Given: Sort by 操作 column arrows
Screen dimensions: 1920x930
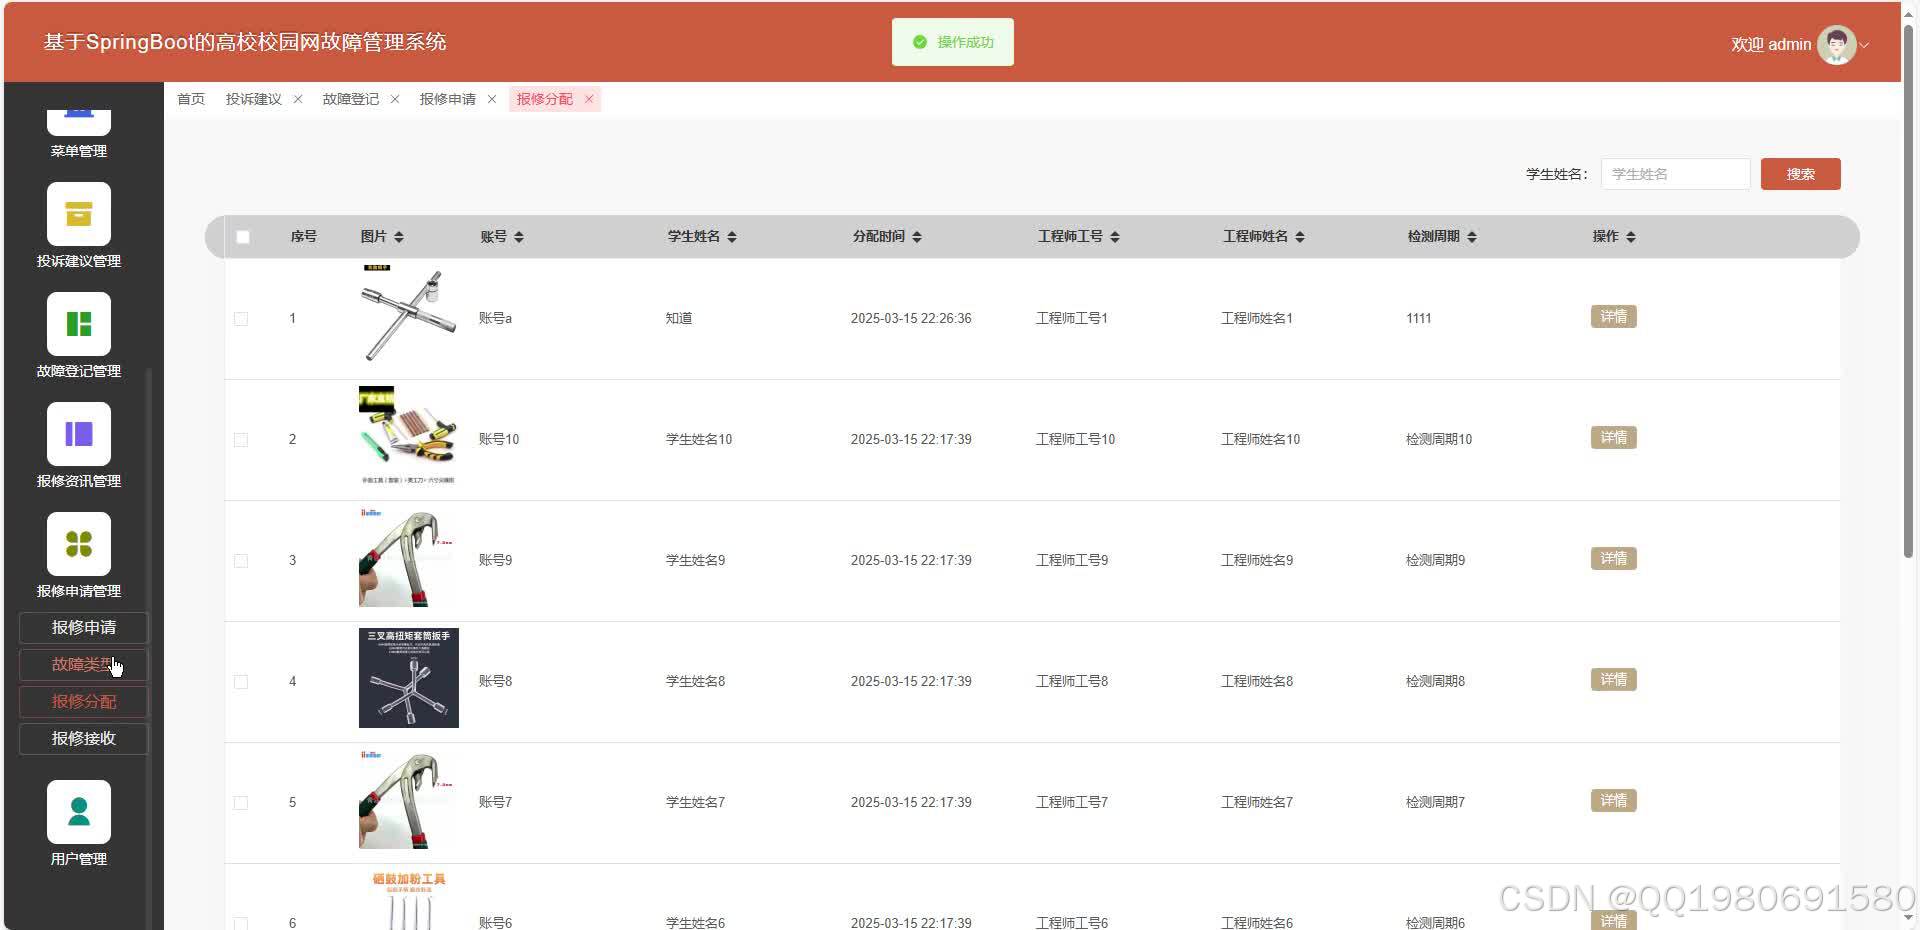Looking at the screenshot, I should click(x=1631, y=237).
